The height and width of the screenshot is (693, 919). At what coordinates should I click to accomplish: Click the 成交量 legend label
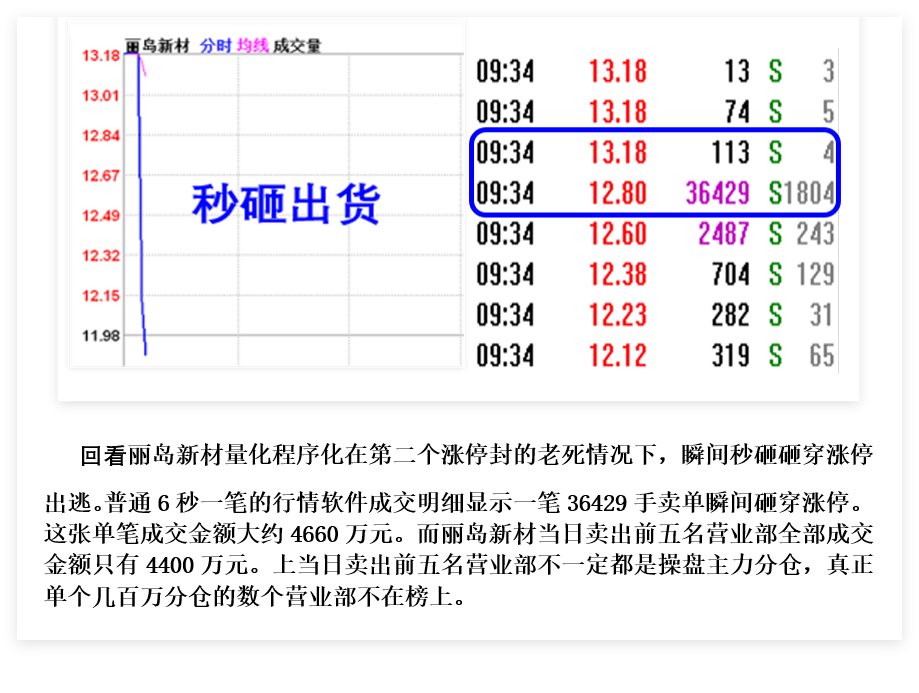tap(297, 46)
